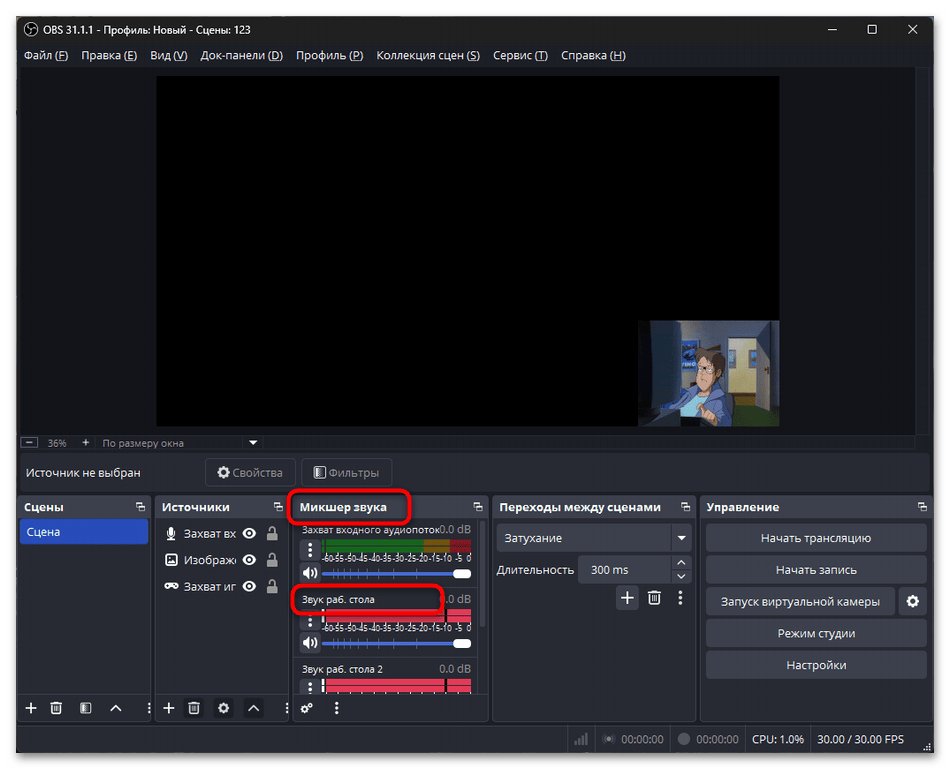This screenshot has width=950, height=769.
Task: Remove the scene transition with trash icon
Action: 654,598
